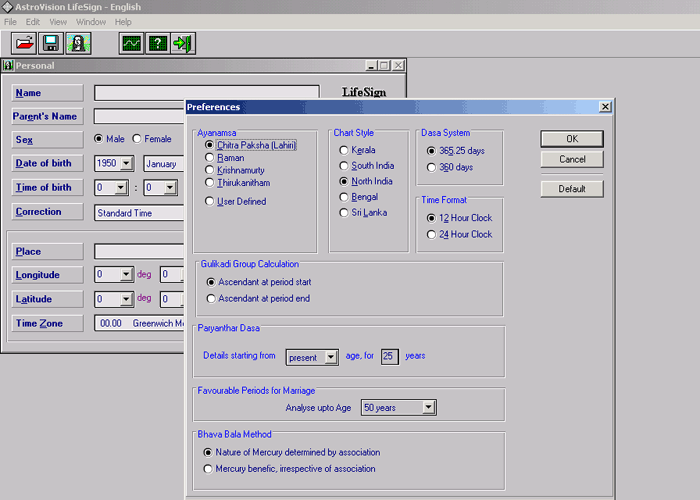
Task: Click the Place input field
Action: tap(139, 251)
